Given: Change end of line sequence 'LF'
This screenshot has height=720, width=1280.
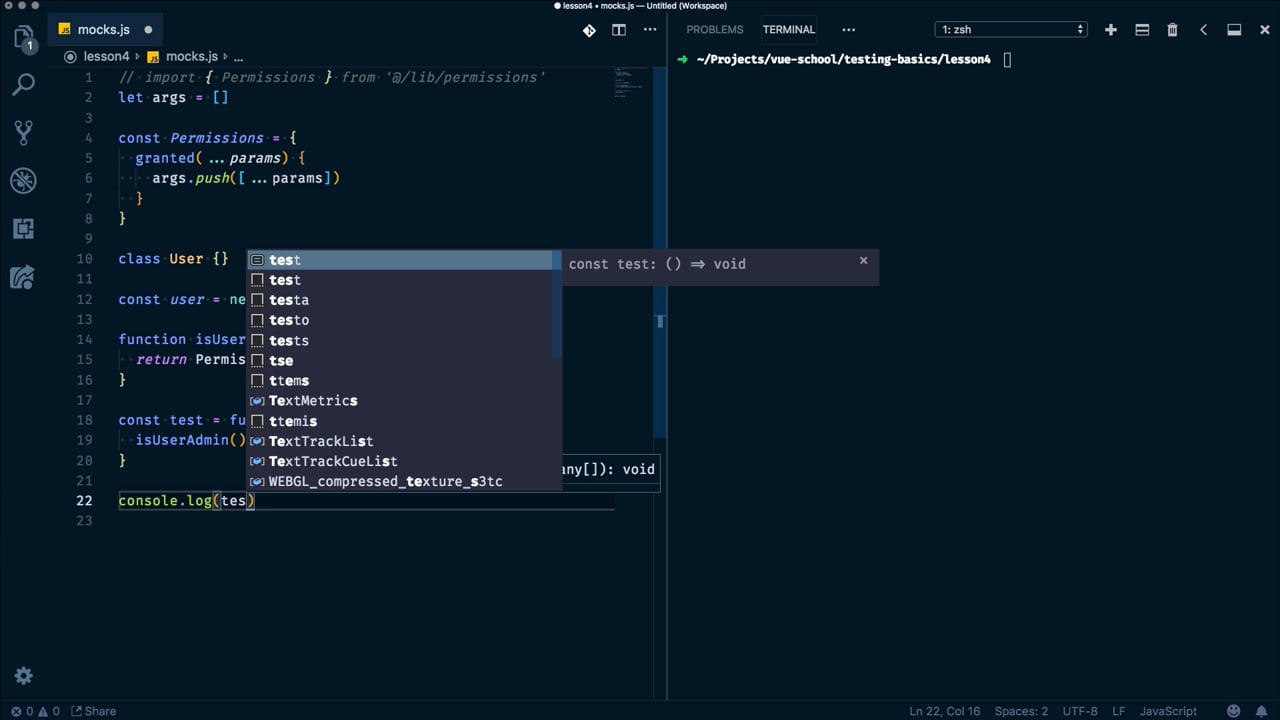Looking at the screenshot, I should click(1119, 711).
